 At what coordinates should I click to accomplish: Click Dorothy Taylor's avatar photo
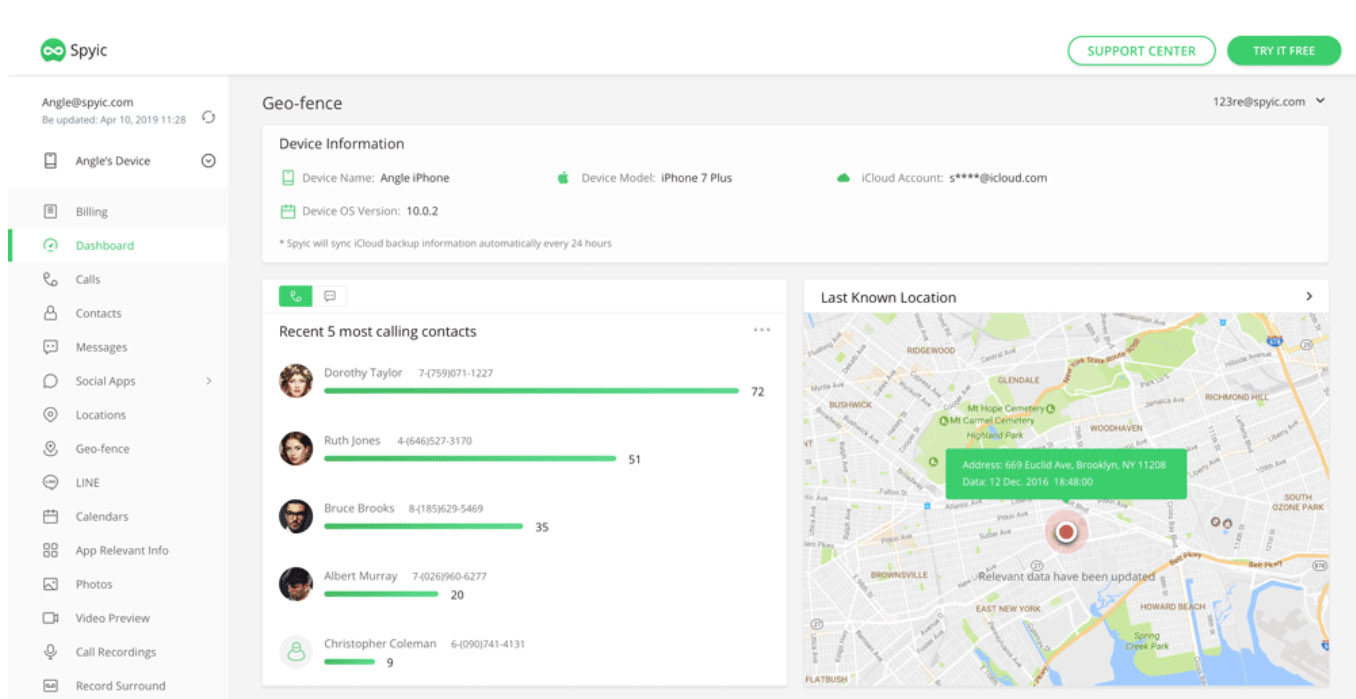296,381
